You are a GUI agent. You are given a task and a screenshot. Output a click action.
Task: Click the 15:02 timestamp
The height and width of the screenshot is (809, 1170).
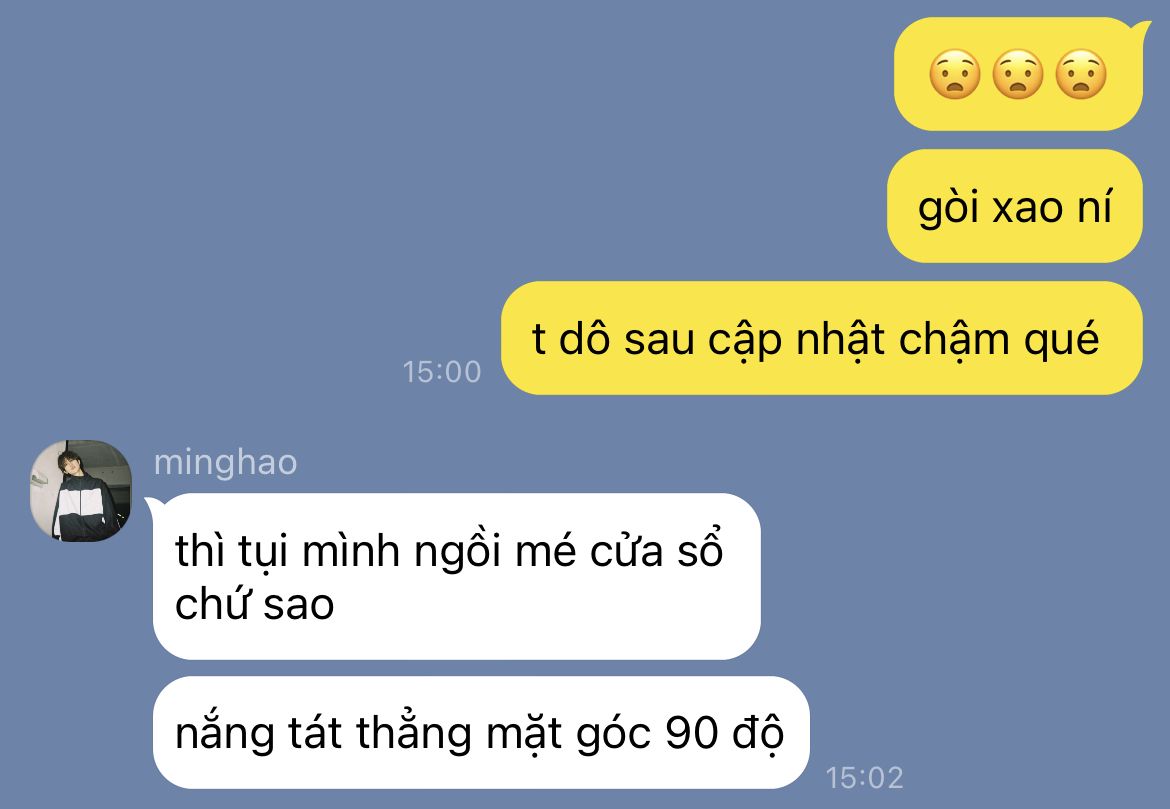[865, 778]
